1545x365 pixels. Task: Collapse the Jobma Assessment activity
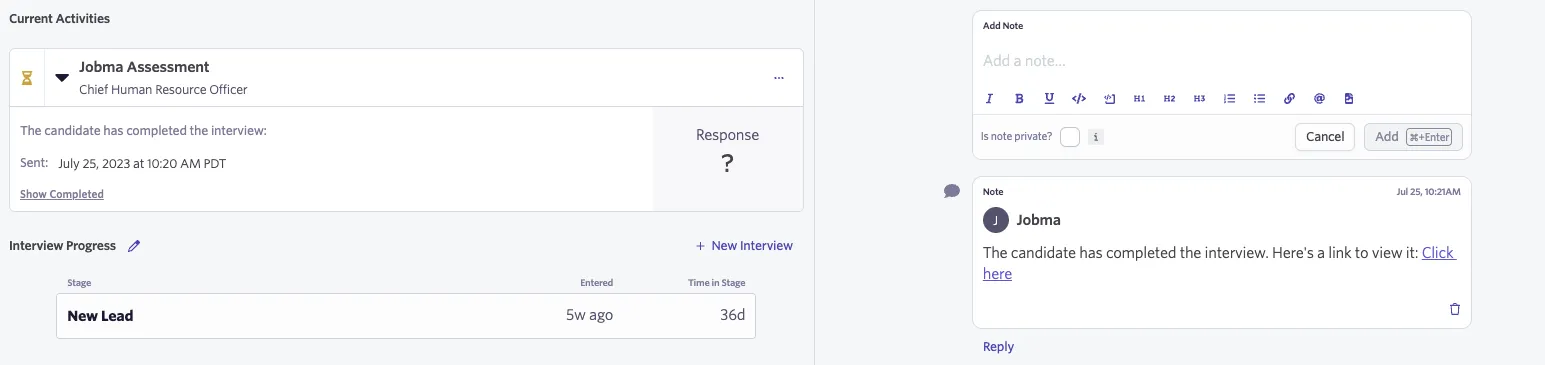click(x=62, y=77)
